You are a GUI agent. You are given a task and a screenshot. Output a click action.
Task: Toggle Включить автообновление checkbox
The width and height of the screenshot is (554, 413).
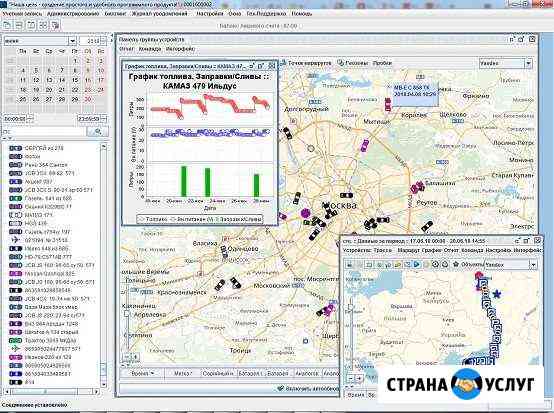281,388
